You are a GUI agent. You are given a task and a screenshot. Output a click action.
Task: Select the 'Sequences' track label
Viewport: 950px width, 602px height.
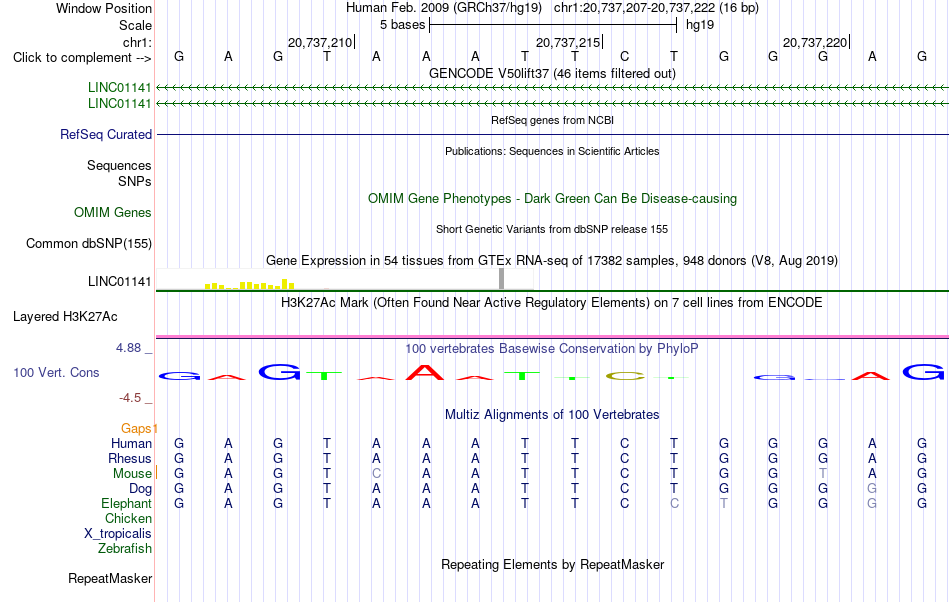pos(119,165)
